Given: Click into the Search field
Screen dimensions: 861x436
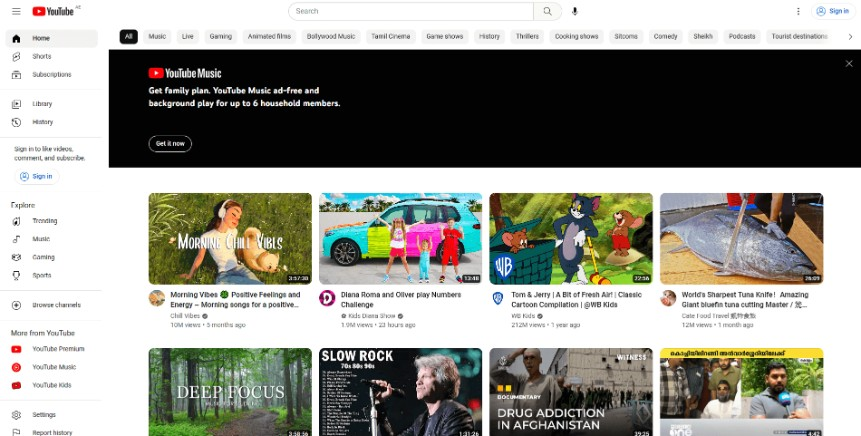Looking at the screenshot, I should tap(411, 11).
